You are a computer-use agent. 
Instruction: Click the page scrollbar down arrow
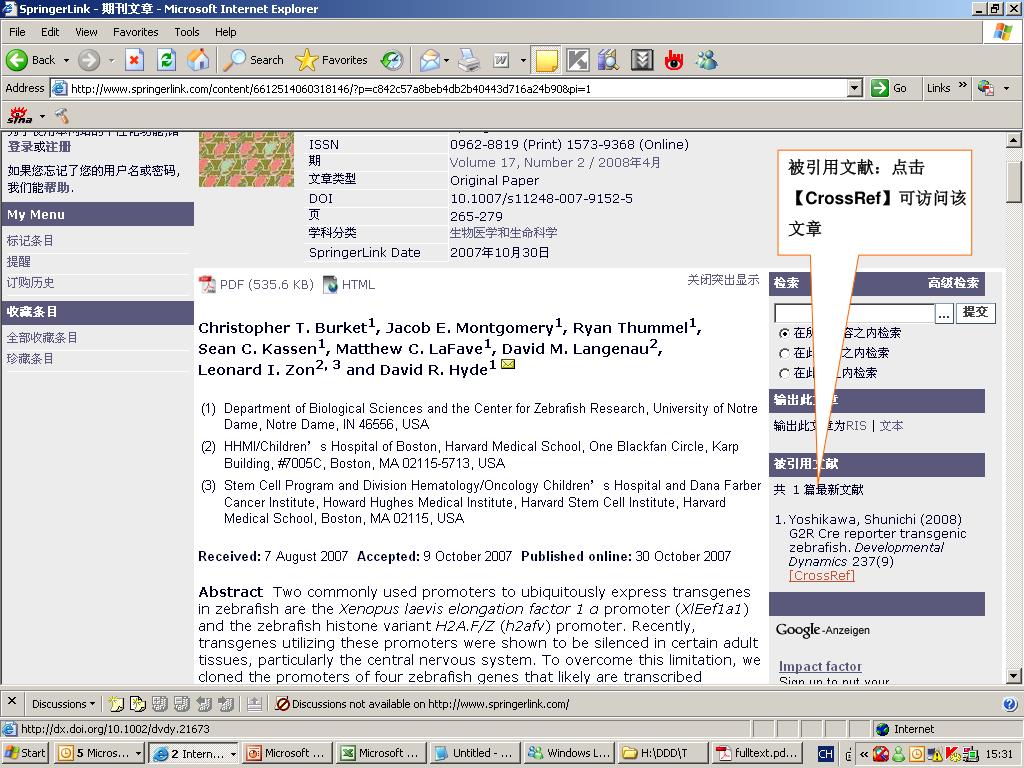click(1013, 677)
